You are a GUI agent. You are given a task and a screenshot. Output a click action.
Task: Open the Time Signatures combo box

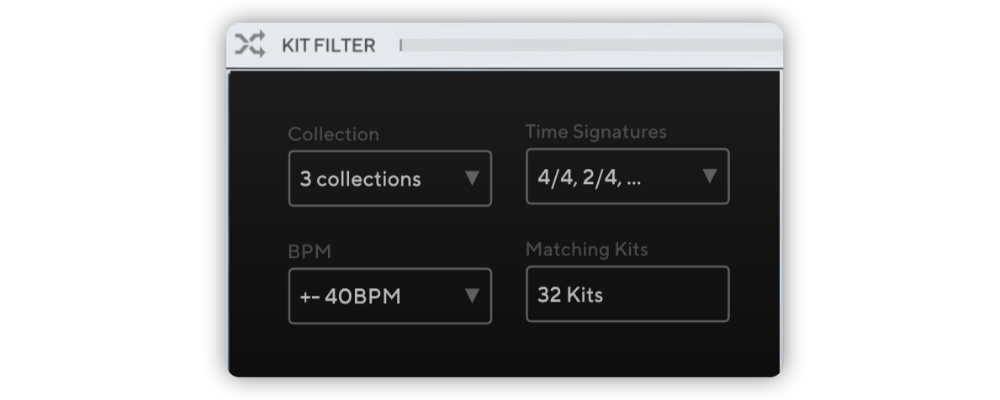tap(628, 176)
